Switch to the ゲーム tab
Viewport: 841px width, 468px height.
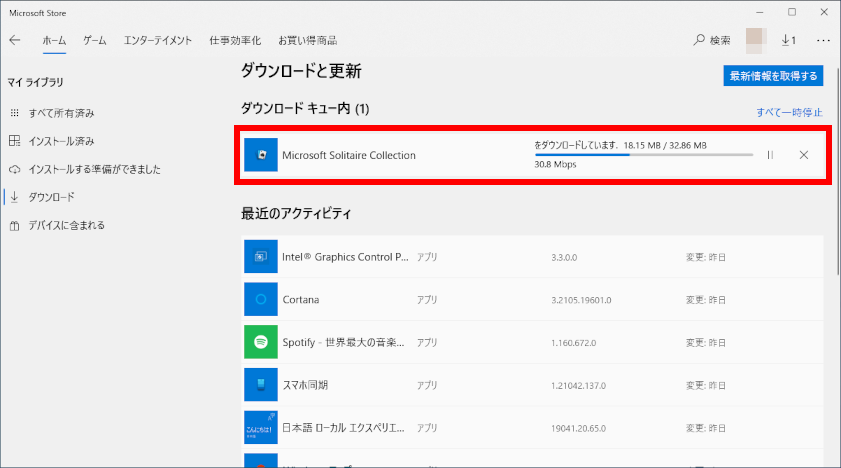click(x=94, y=41)
